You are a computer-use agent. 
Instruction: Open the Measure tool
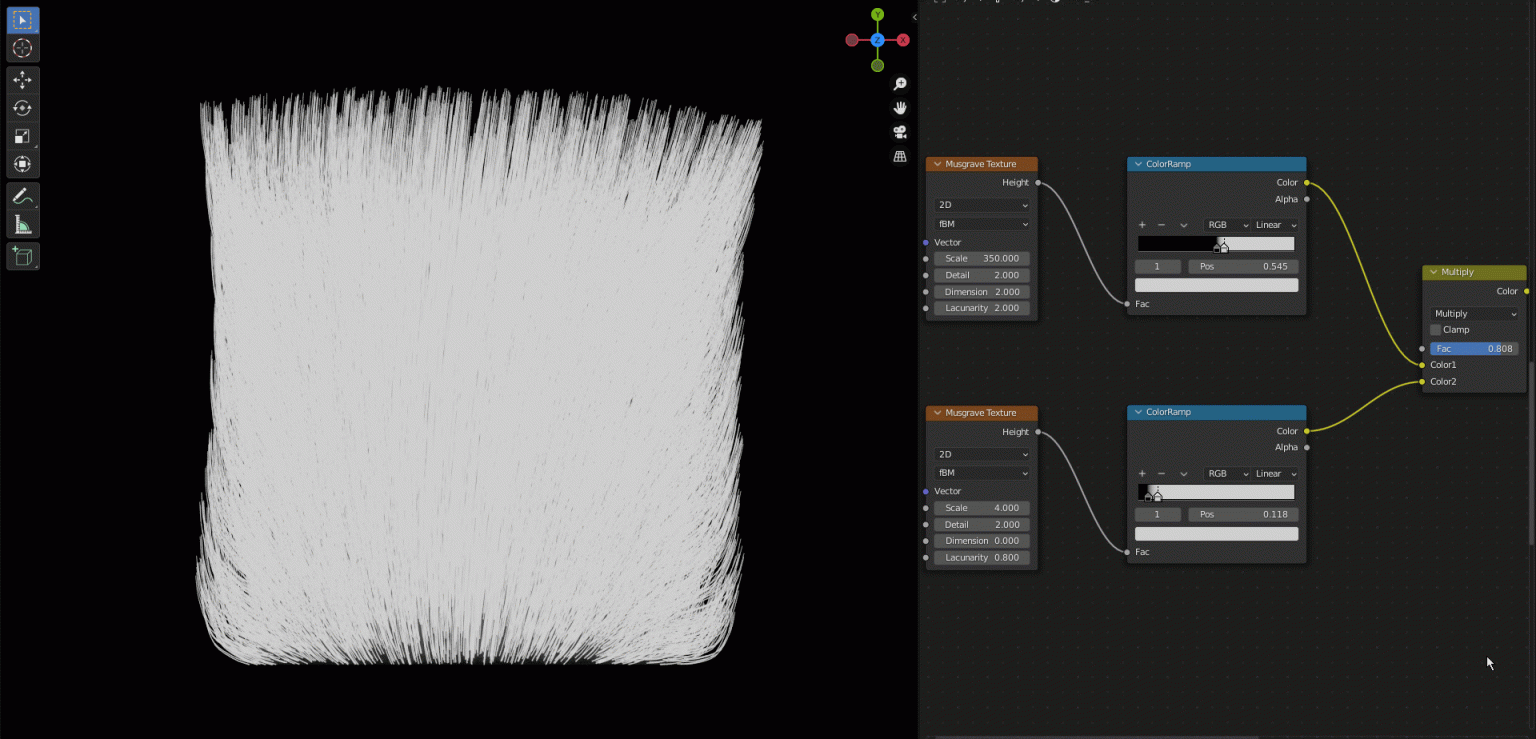coord(22,223)
